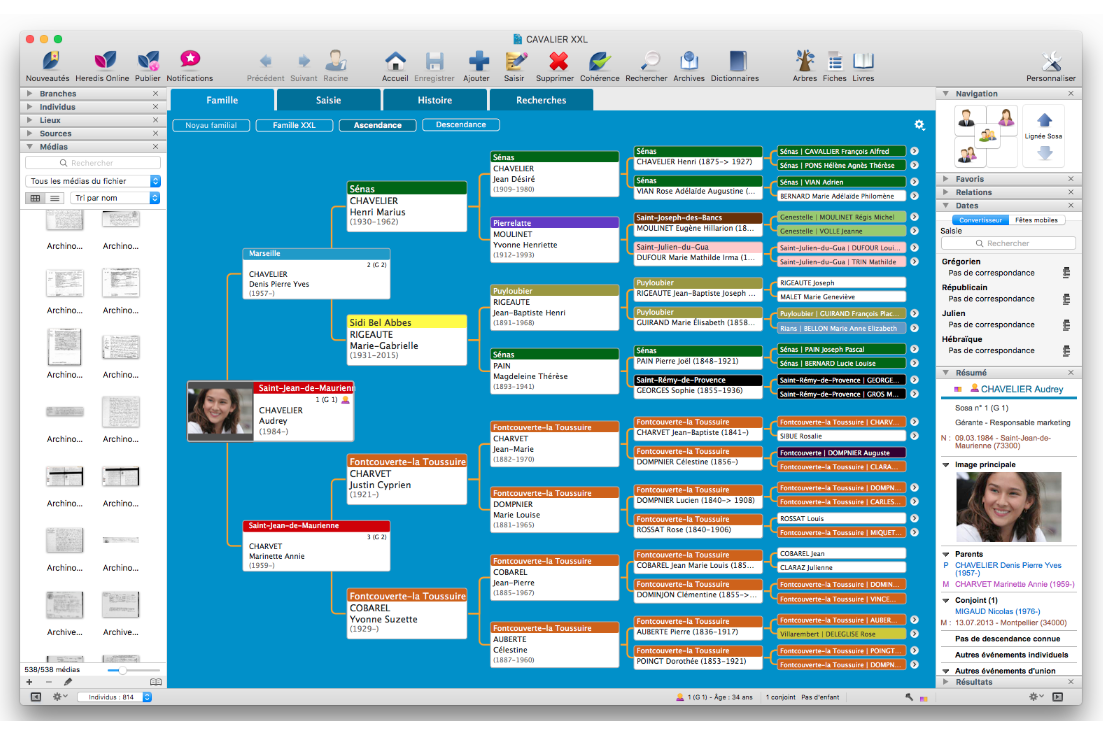Open the Archives tool
This screenshot has width=1103, height=735.
(x=689, y=66)
